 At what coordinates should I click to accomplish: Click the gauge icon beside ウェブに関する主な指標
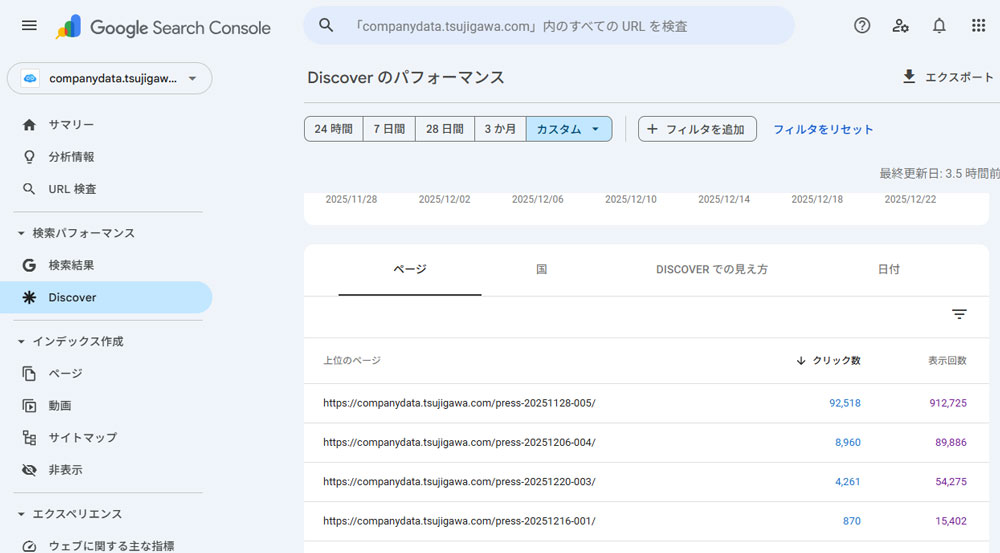pos(29,546)
